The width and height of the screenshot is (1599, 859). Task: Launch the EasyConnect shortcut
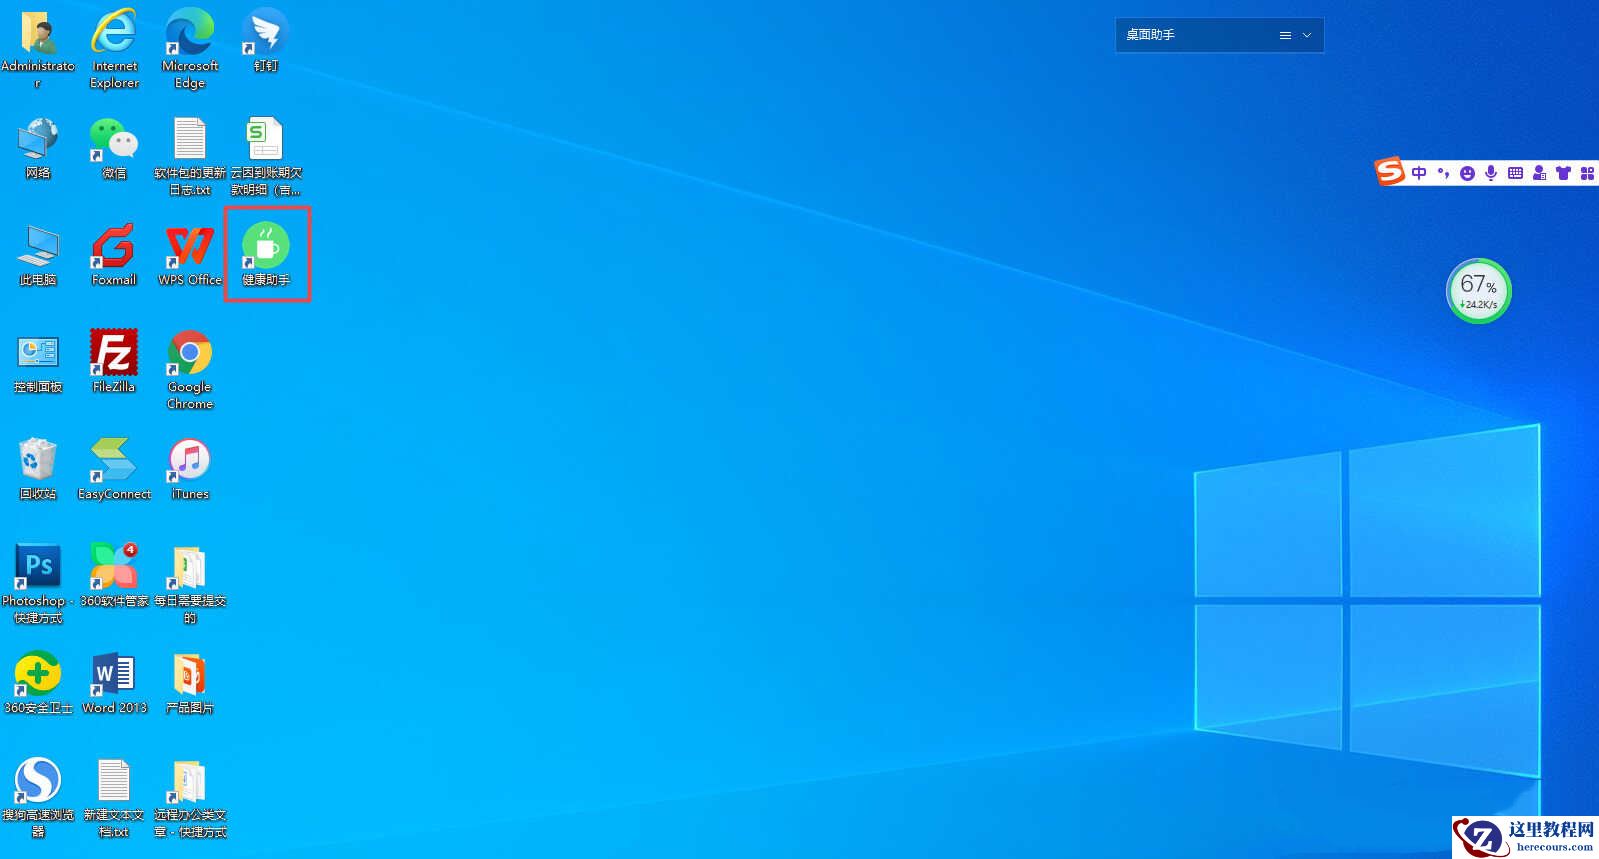114,460
